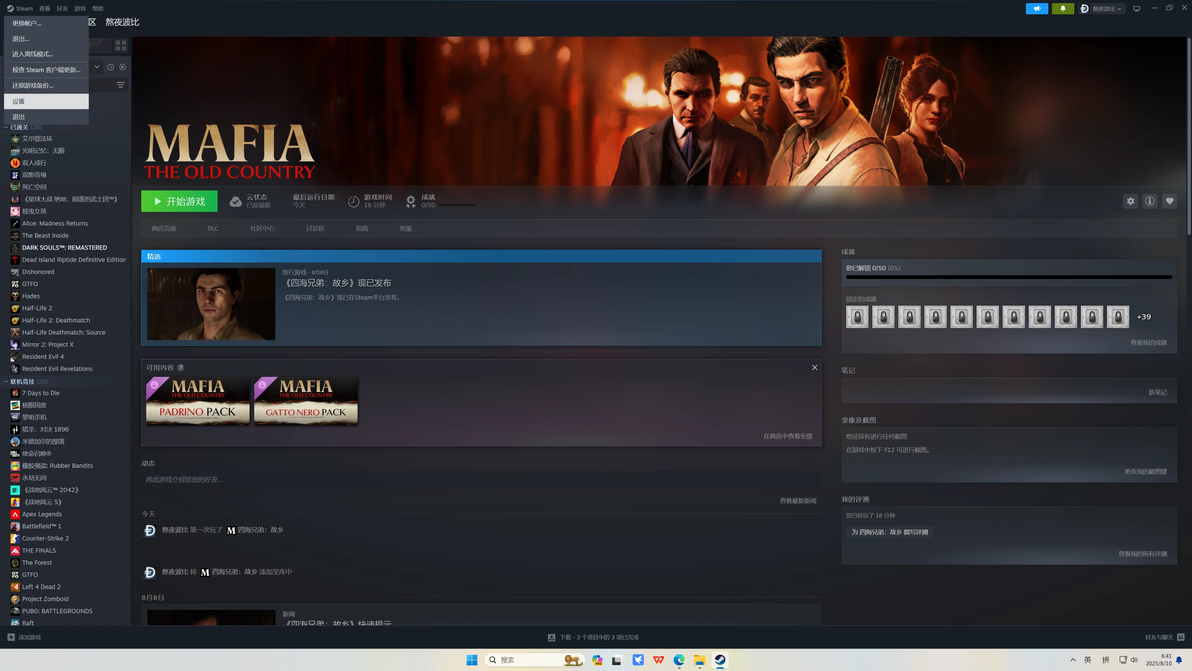Click the ready-to-play filter icon
The image size is (1192, 671).
pos(122,67)
